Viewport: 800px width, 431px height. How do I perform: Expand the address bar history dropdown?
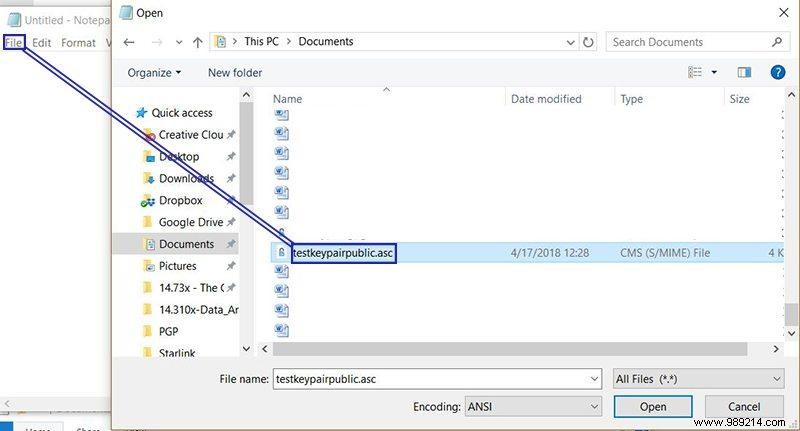pyautogui.click(x=570, y=42)
